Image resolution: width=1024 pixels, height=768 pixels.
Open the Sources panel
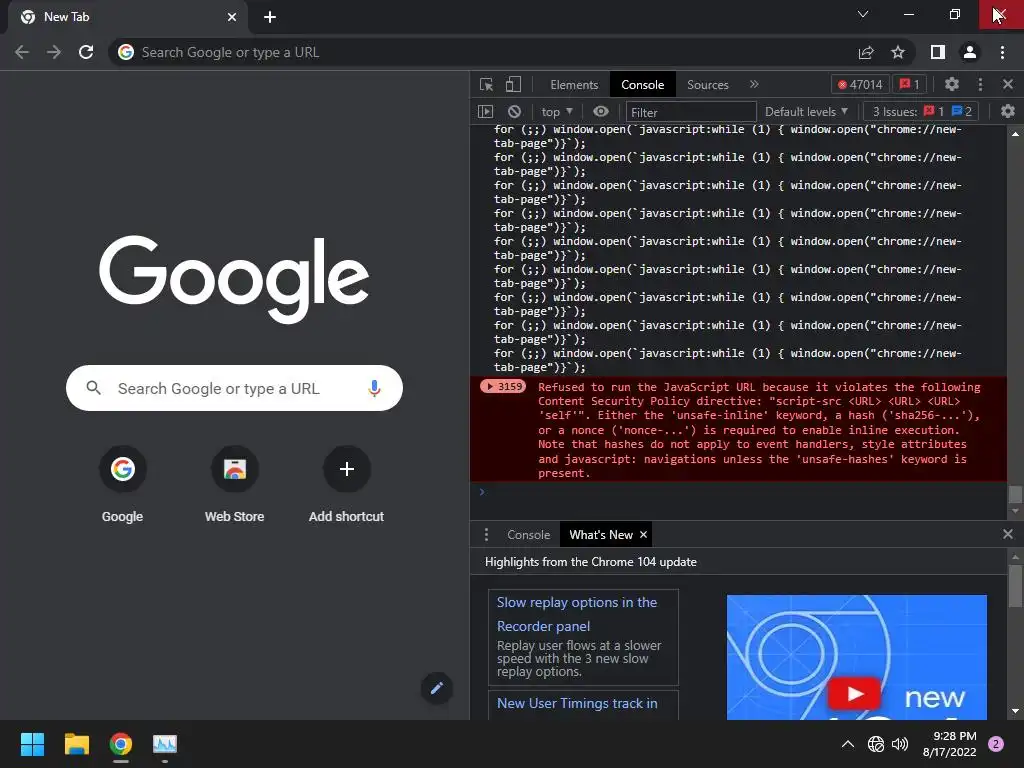click(x=707, y=85)
